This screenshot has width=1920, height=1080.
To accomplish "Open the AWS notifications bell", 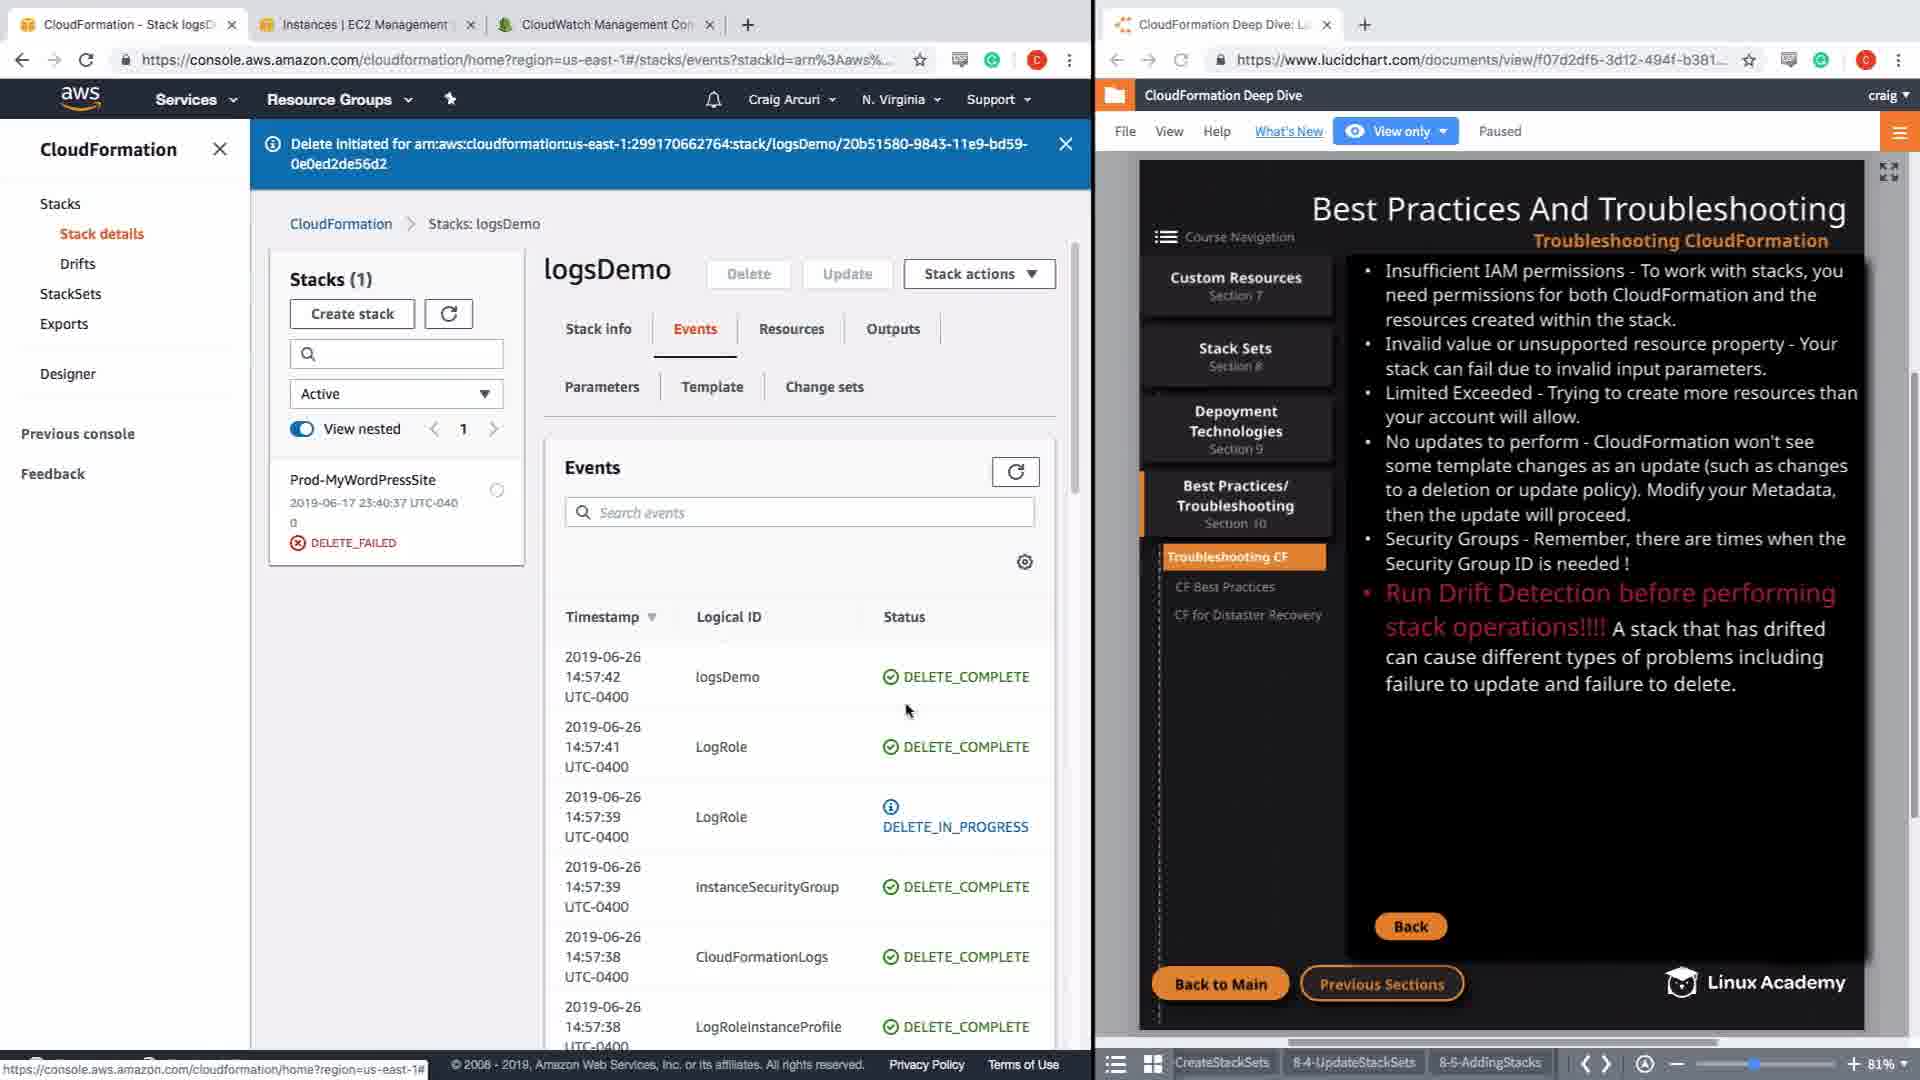I will (x=713, y=100).
